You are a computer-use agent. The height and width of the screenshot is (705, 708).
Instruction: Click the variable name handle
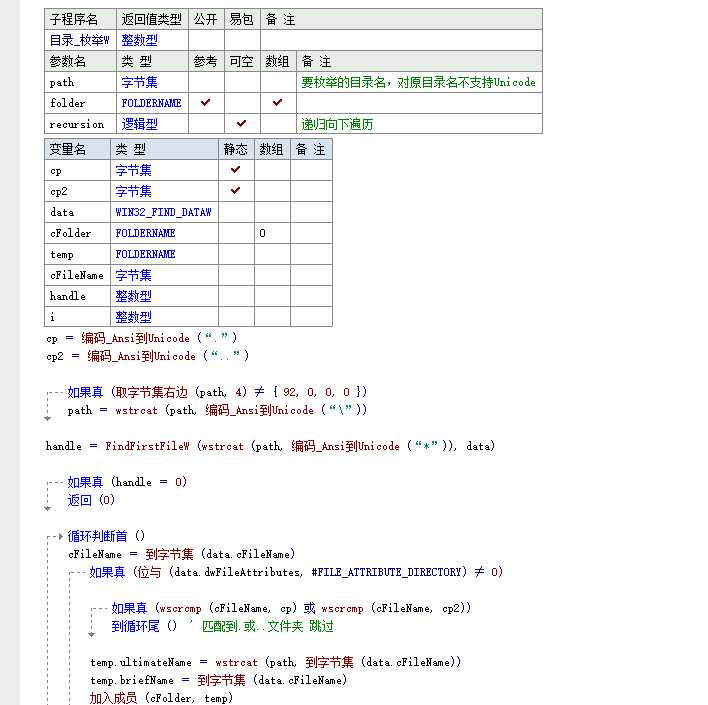coord(68,296)
